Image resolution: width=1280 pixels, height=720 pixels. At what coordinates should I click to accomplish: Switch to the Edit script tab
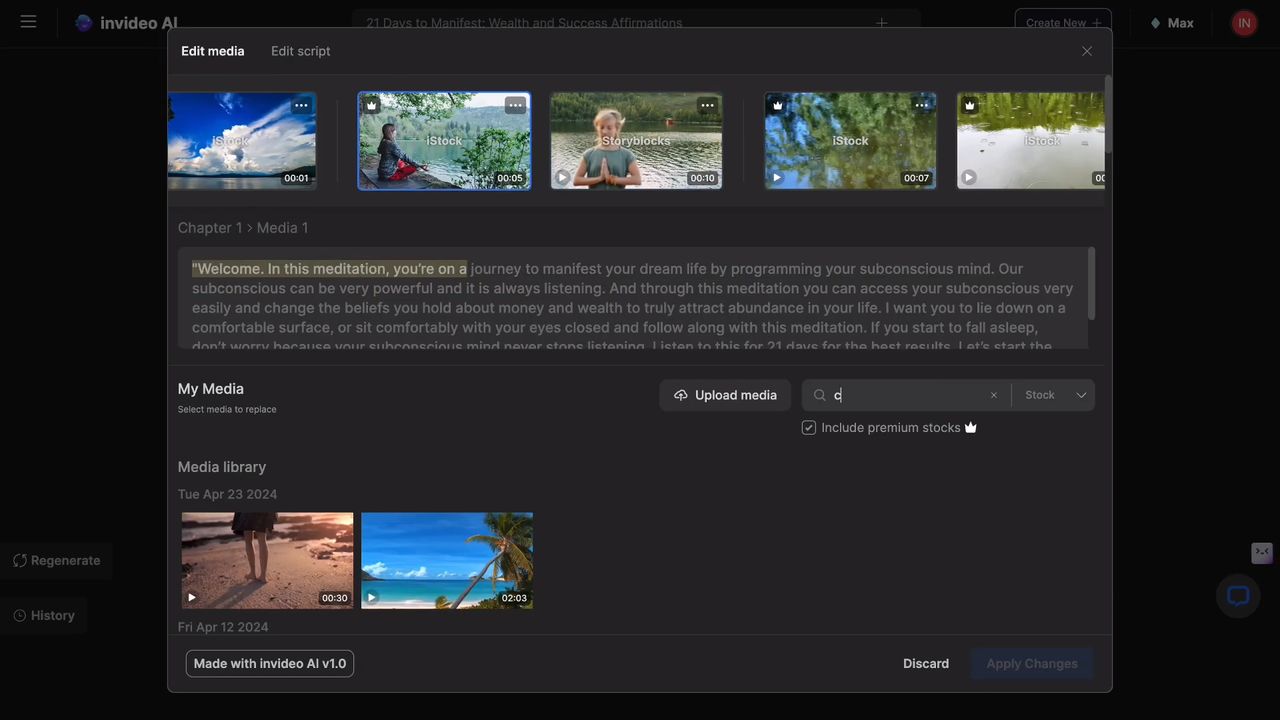[300, 51]
